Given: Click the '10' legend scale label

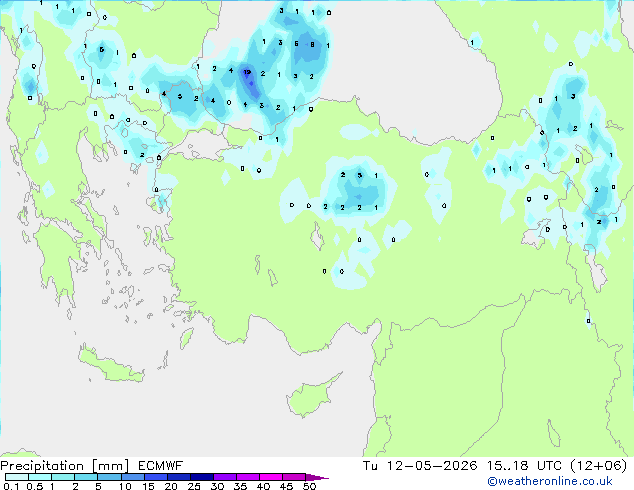Looking at the screenshot, I should 125,486.
